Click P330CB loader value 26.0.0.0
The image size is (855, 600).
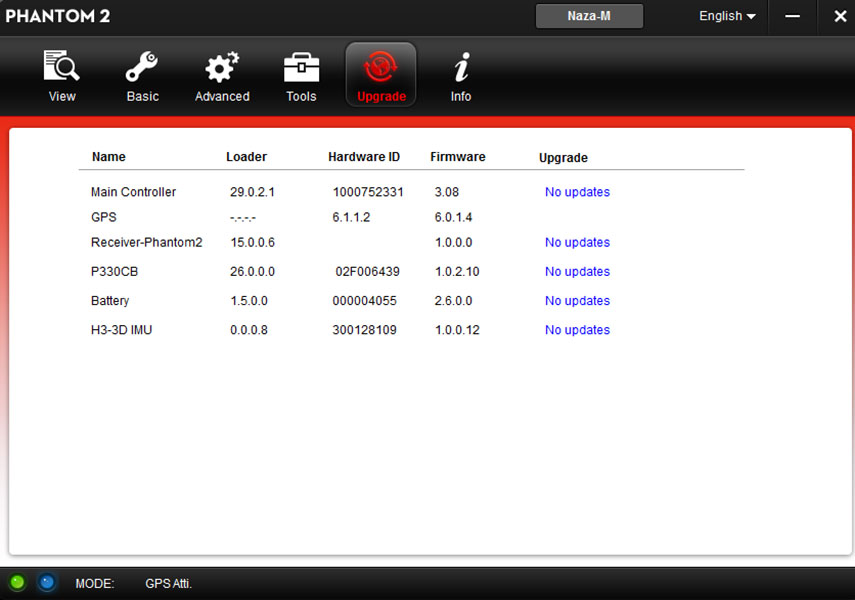tap(252, 272)
